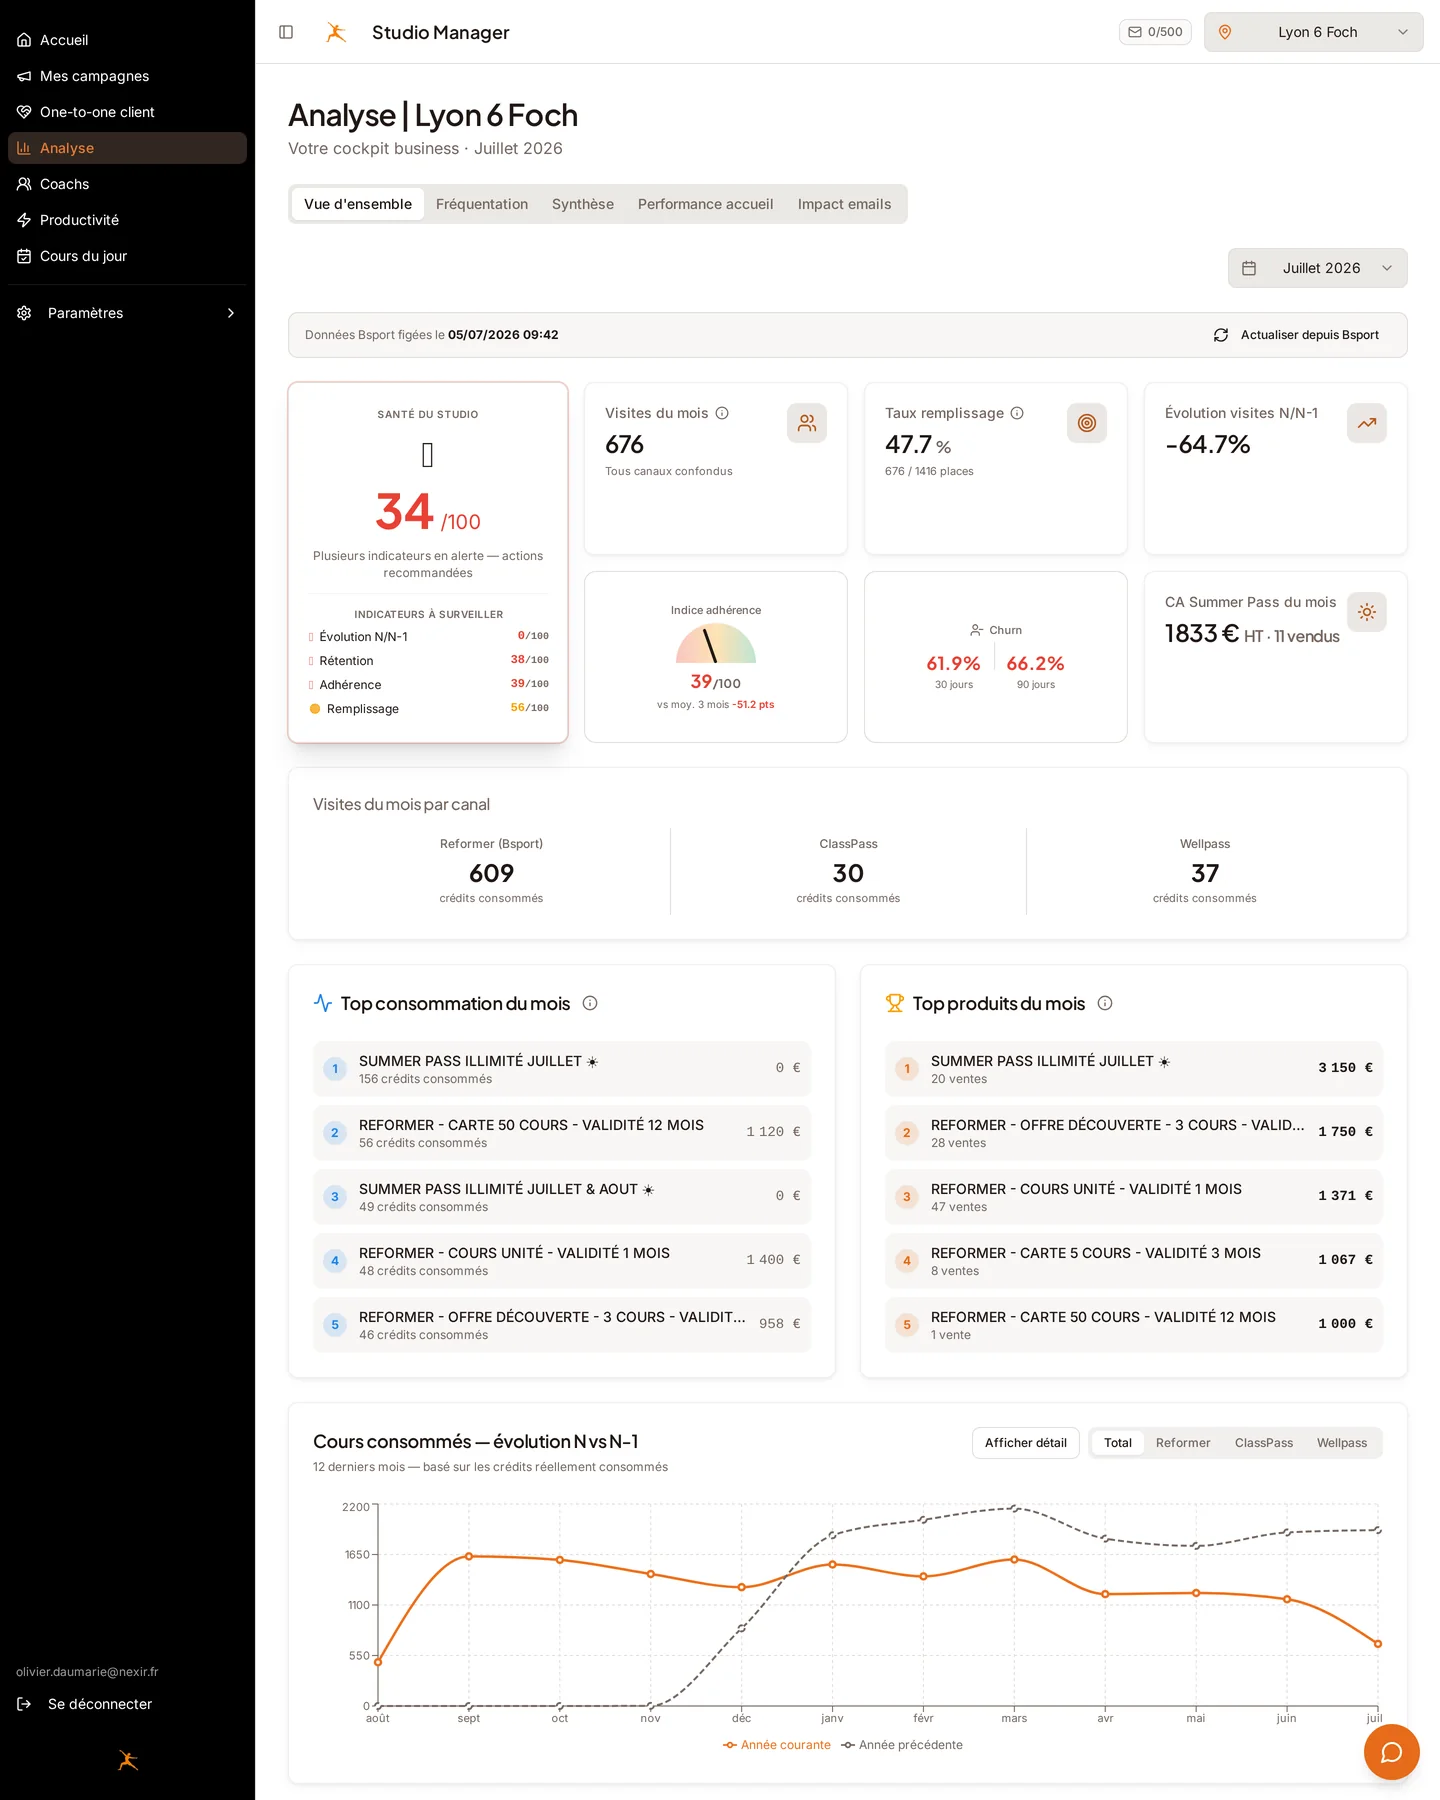Go to Accueil page
The image size is (1440, 1800).
click(x=127, y=40)
